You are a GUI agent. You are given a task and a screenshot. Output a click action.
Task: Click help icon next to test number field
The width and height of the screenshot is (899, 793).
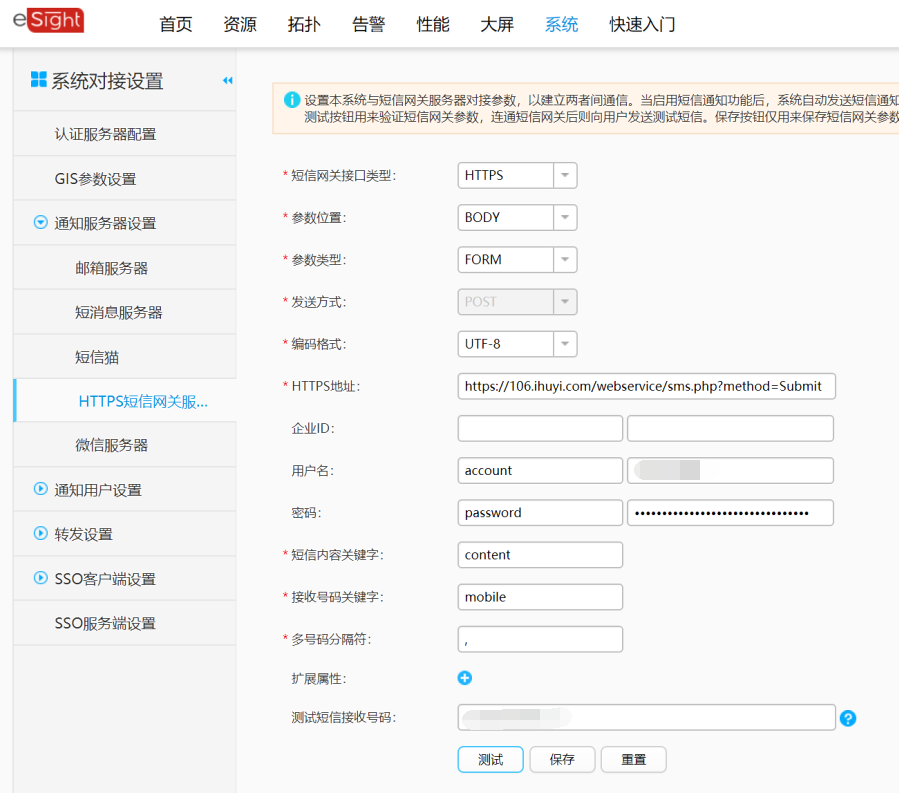(848, 718)
